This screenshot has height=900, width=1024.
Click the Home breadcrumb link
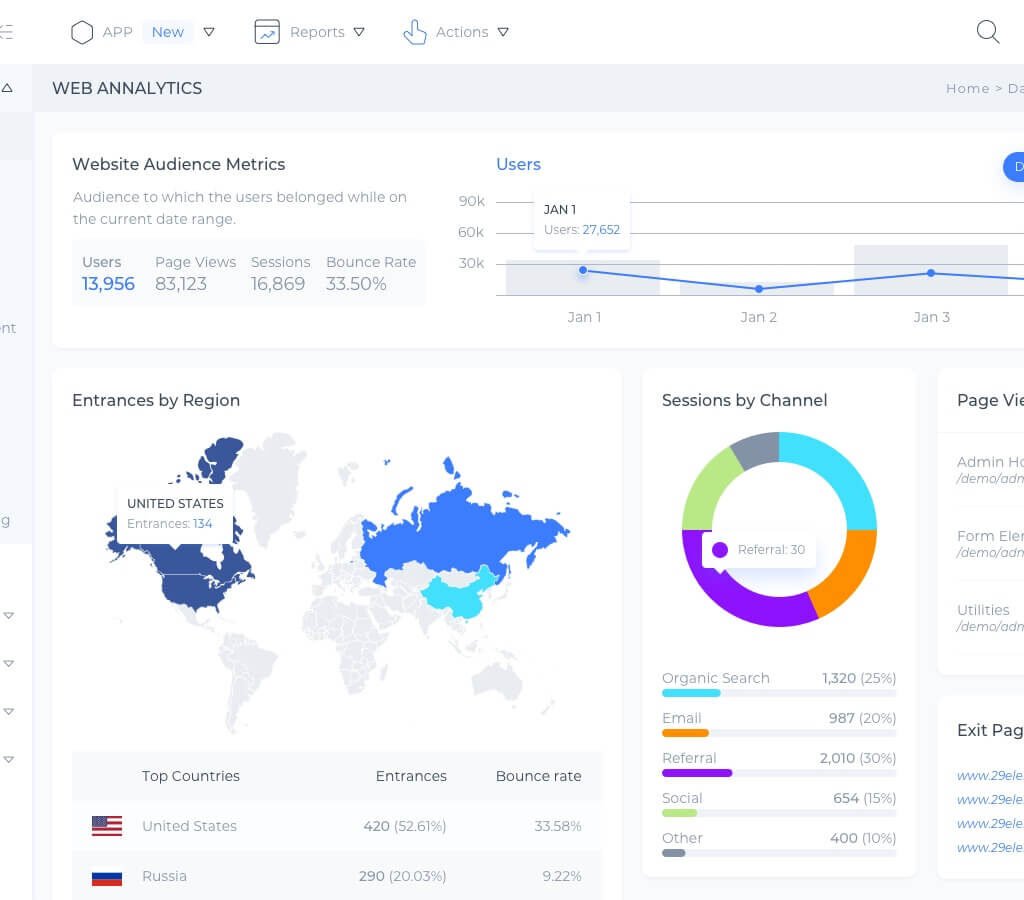tap(967, 88)
